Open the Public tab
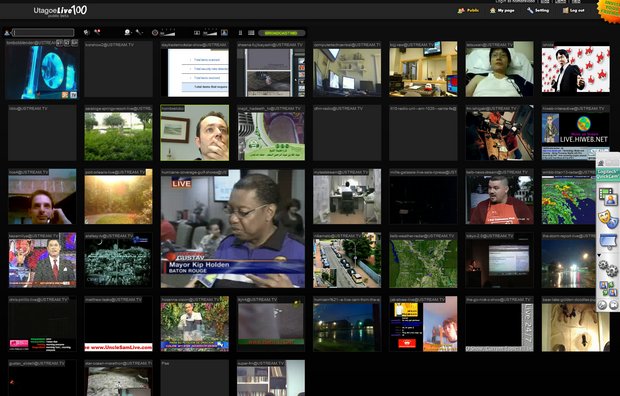Viewport: 620px width, 396px height. click(468, 11)
